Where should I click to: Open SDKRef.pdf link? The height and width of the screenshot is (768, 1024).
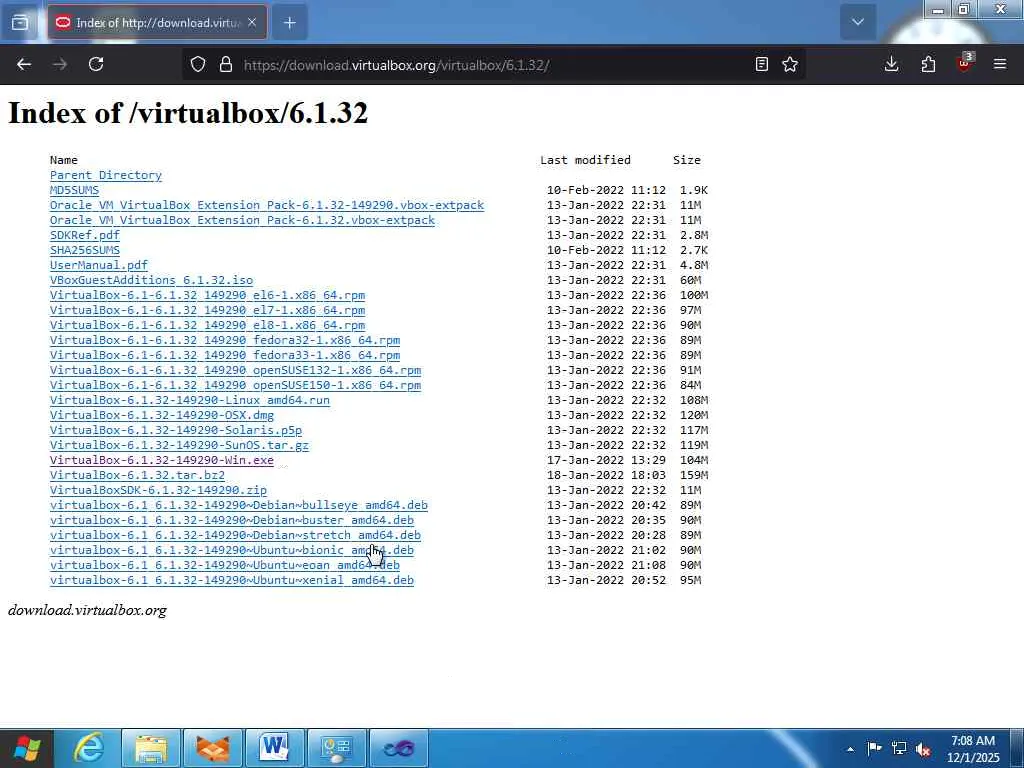pos(85,235)
